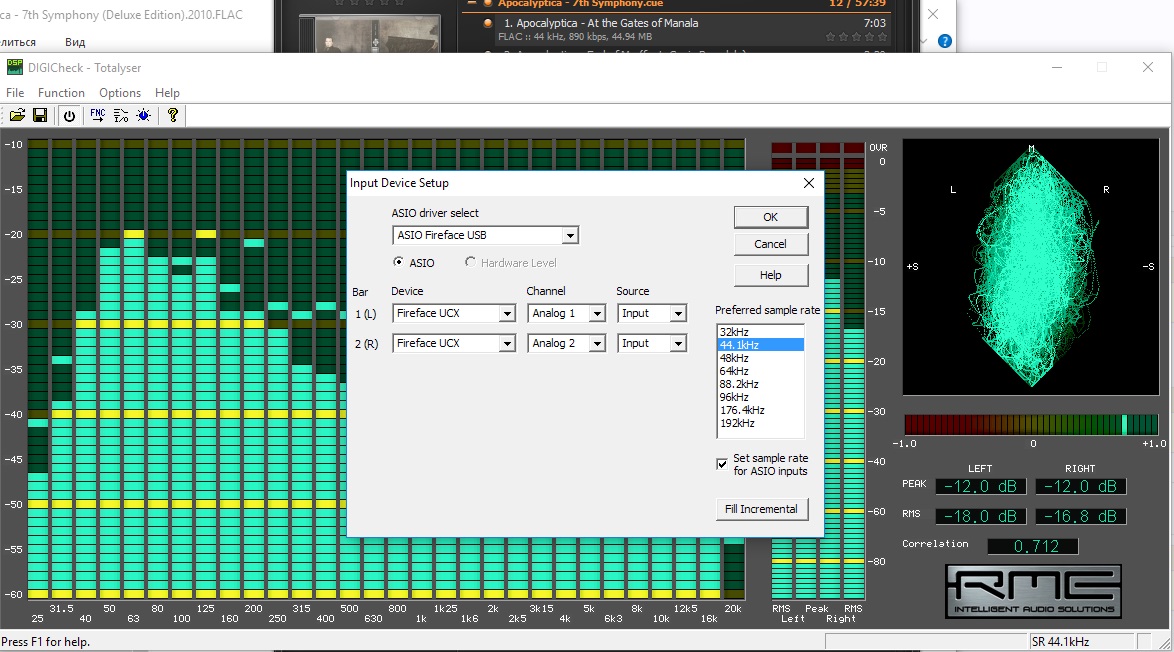The width and height of the screenshot is (1174, 652).
Task: Open function select FNC icon
Action: click(x=97, y=115)
